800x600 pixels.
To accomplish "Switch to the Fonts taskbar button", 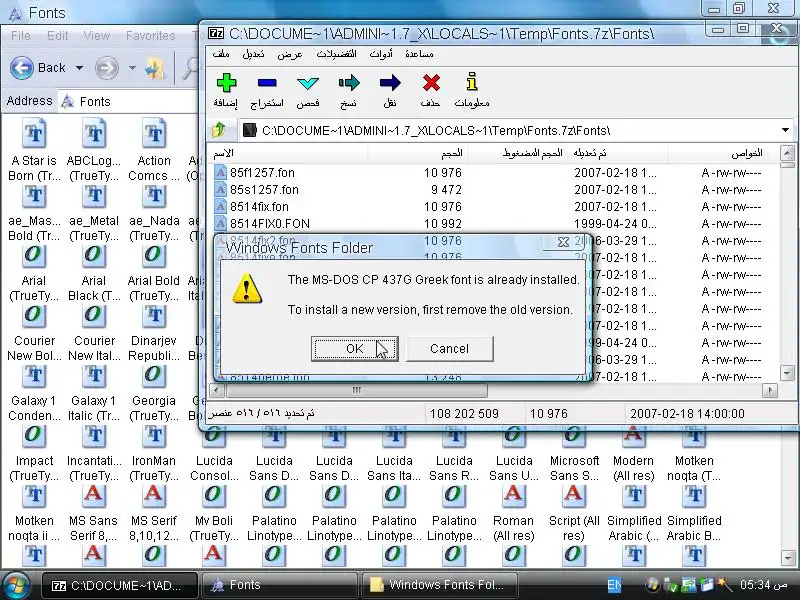I will point(279,586).
